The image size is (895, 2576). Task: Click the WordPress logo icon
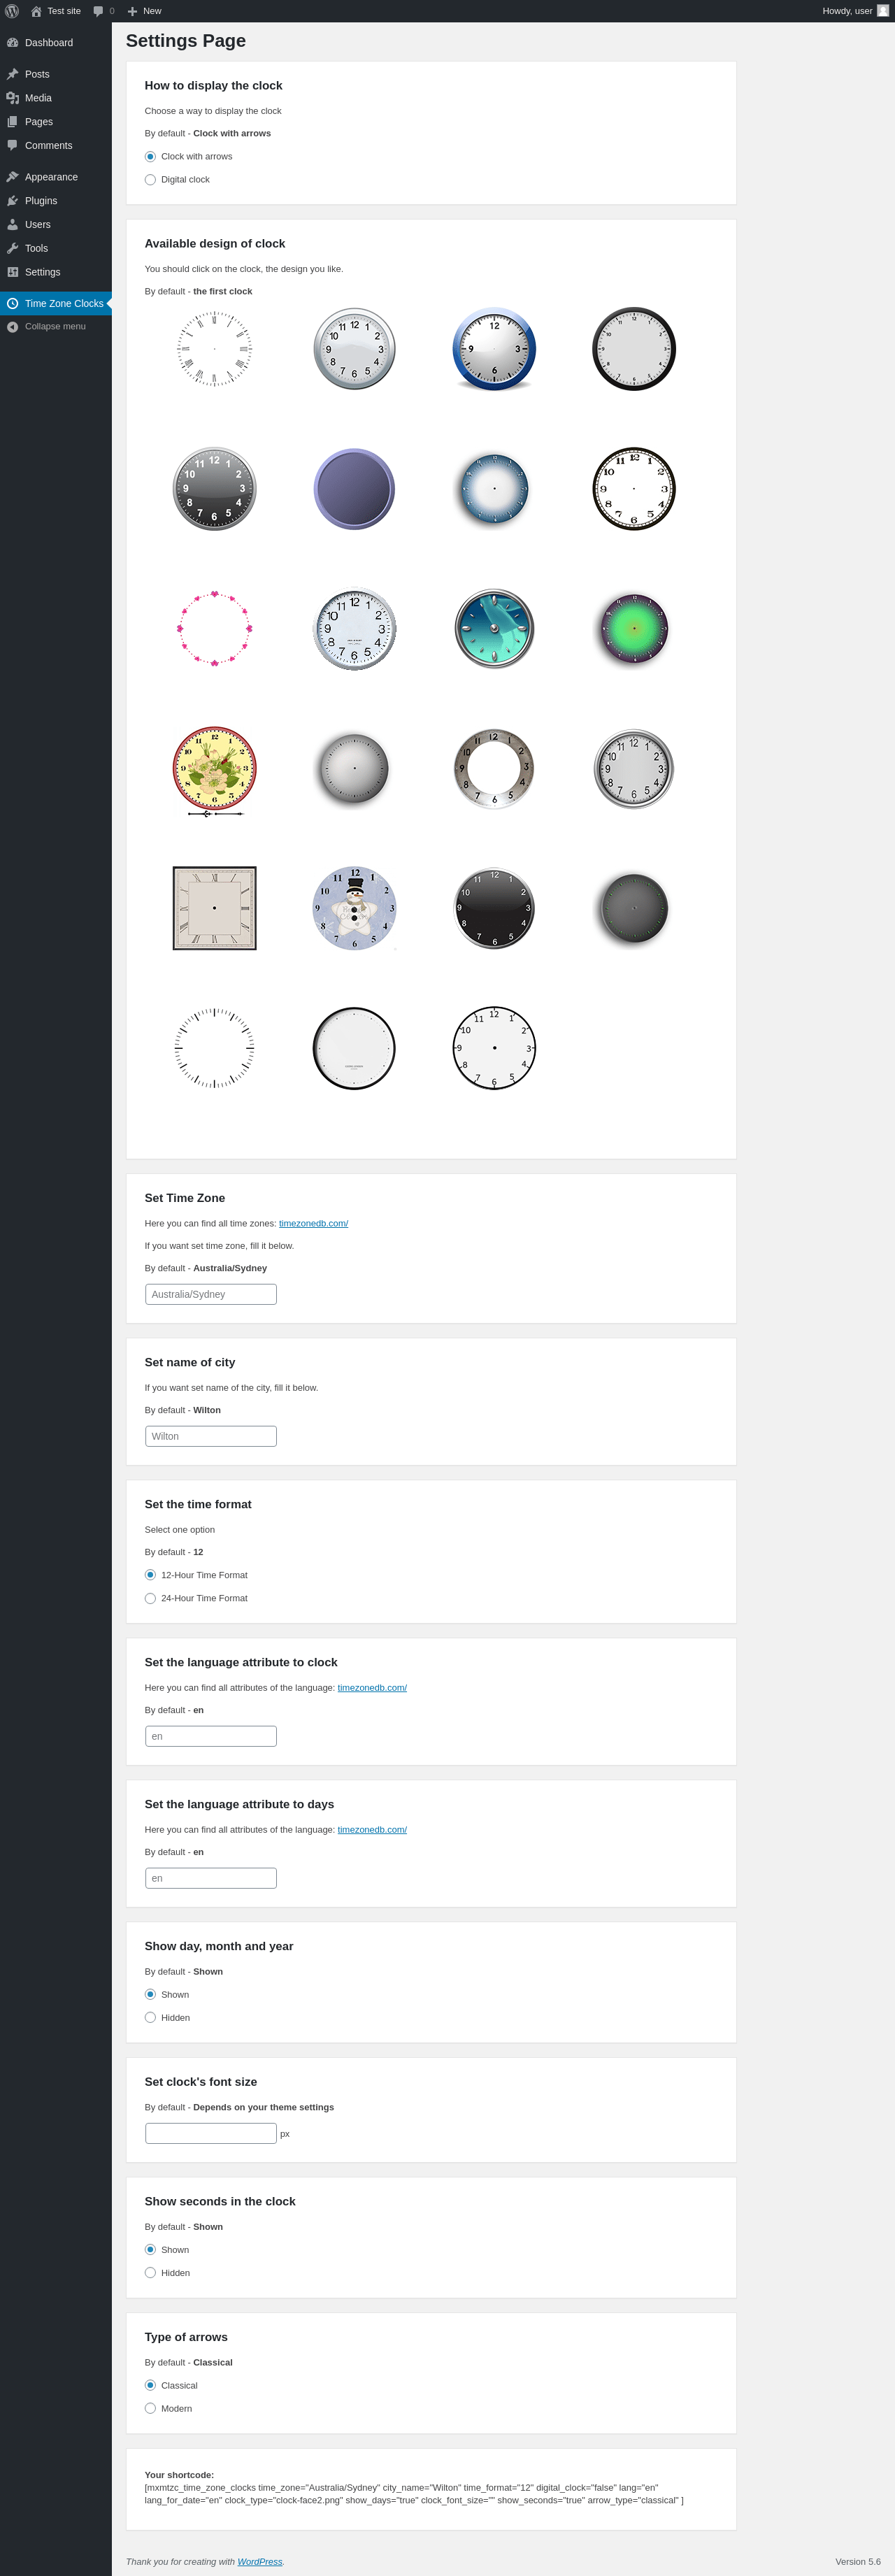coord(12,11)
